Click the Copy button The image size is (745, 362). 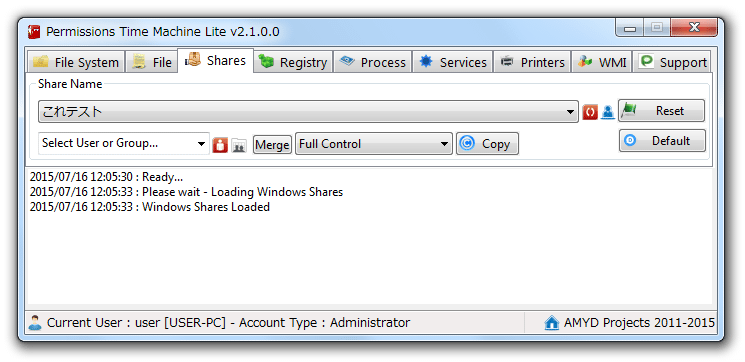pos(487,144)
